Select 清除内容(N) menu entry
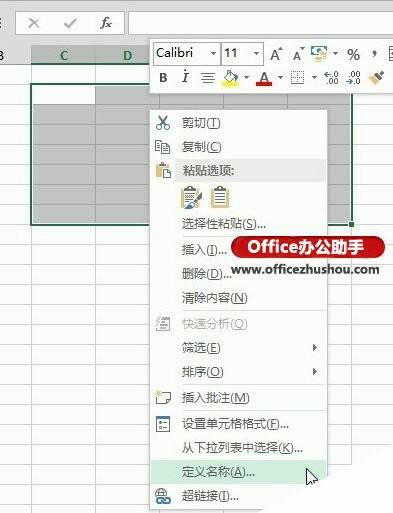The height and width of the screenshot is (513, 393). (238, 298)
